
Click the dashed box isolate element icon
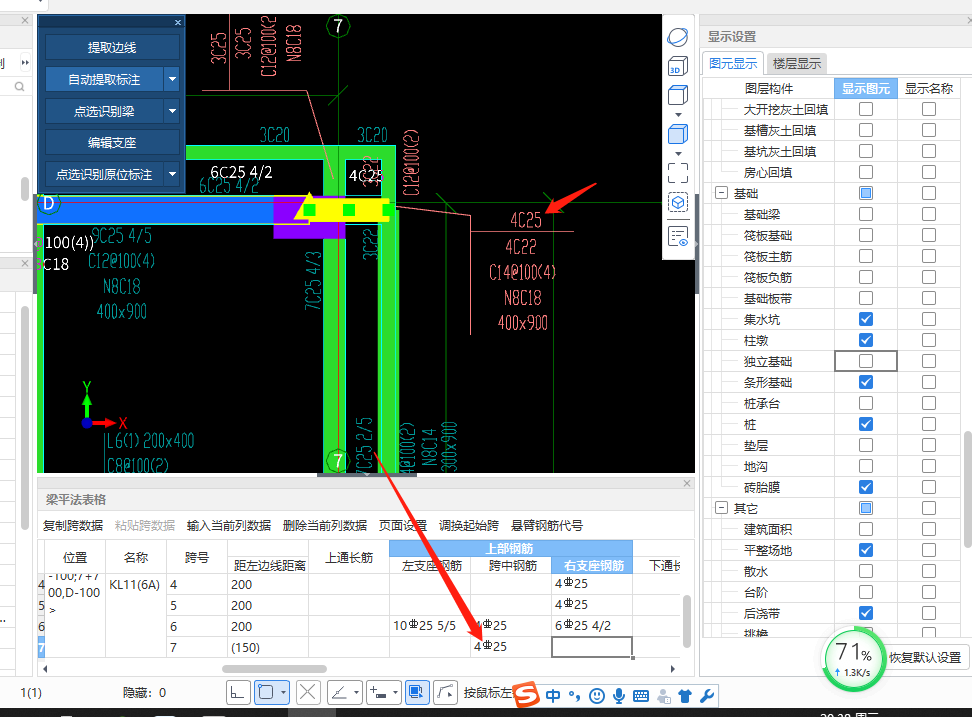point(678,202)
